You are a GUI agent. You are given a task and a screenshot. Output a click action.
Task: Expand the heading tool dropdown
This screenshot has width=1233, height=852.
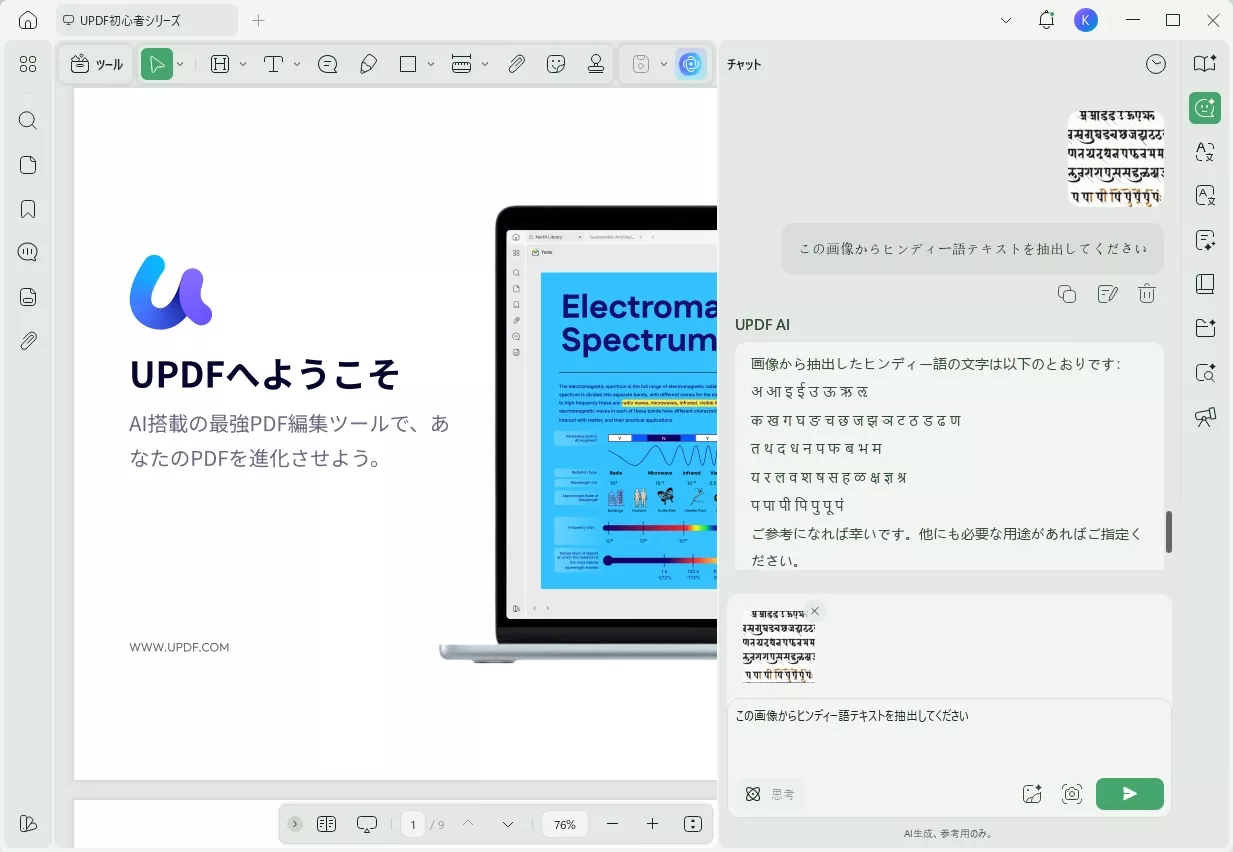coord(242,63)
